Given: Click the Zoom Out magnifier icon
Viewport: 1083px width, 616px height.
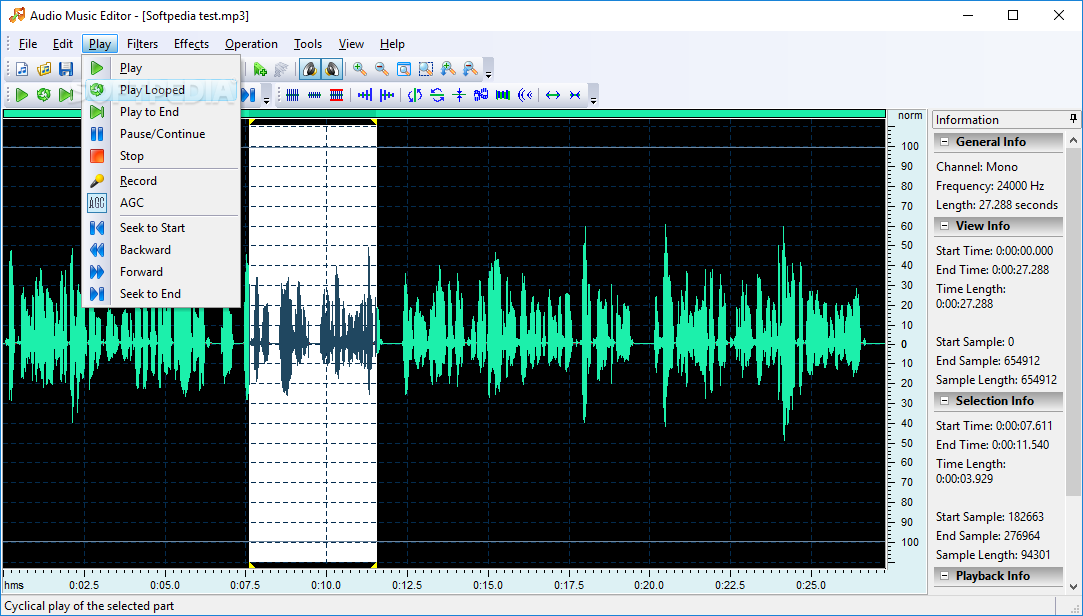Looking at the screenshot, I should [382, 69].
